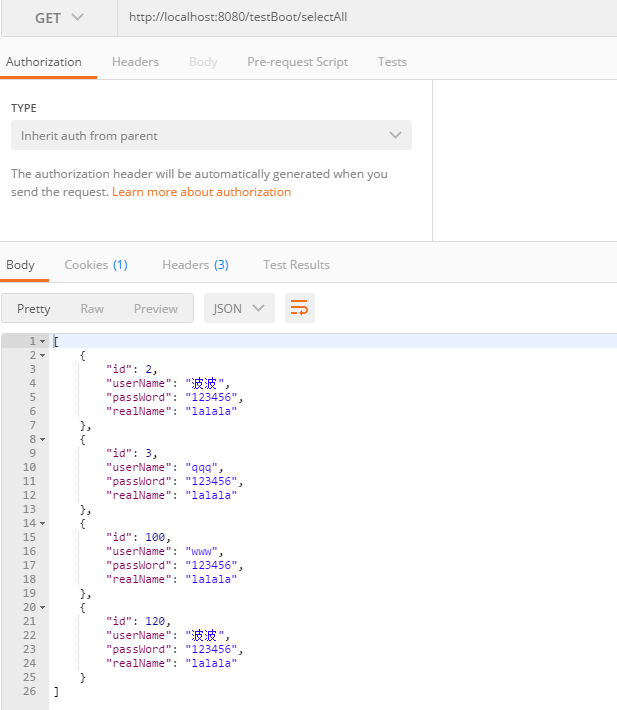Screen dimensions: 617x710
Task: Select the Authorization tab
Action: [x=44, y=62]
